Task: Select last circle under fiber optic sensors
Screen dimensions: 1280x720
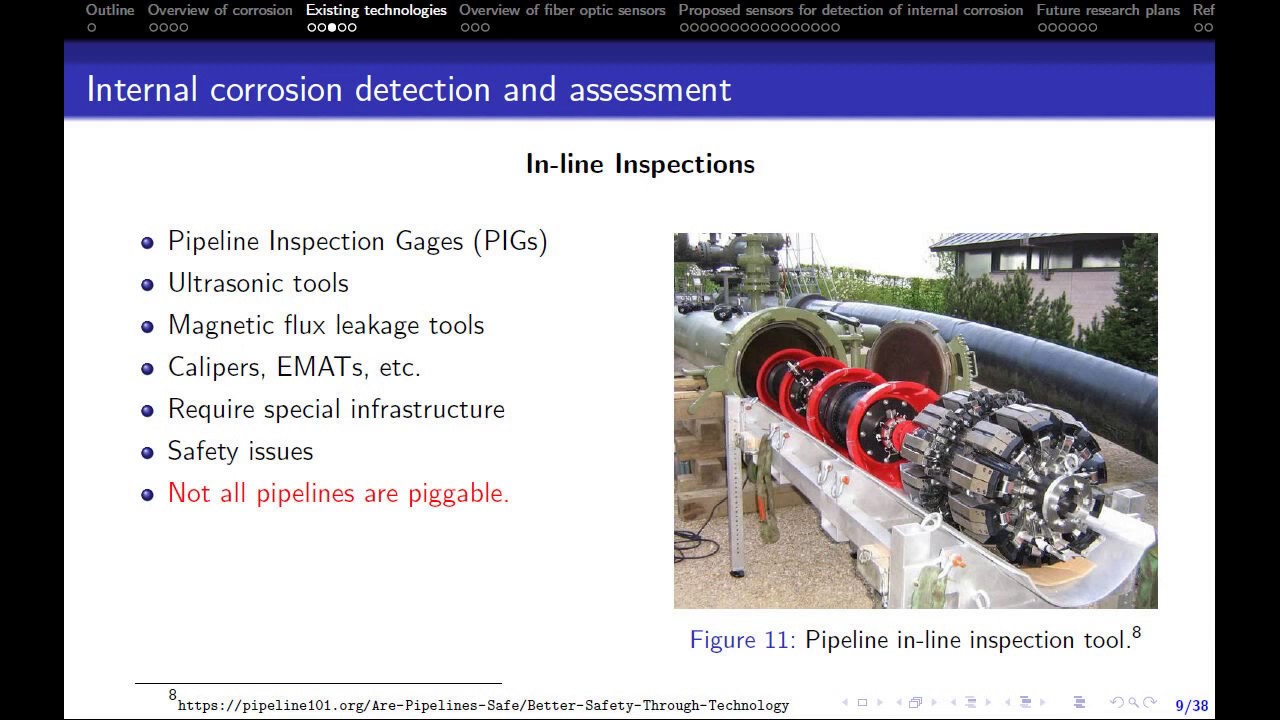Action: click(x=485, y=27)
